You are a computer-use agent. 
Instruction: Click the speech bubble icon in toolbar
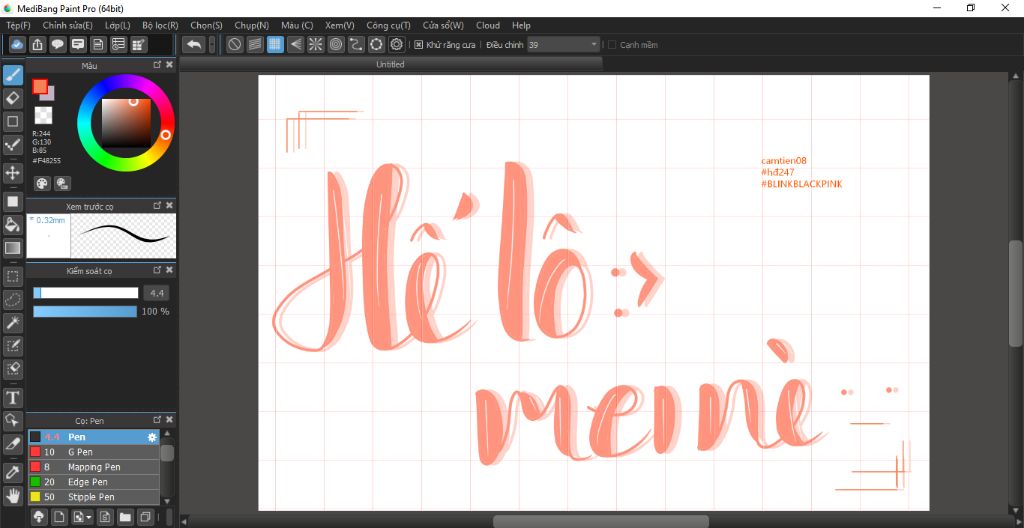[58, 44]
